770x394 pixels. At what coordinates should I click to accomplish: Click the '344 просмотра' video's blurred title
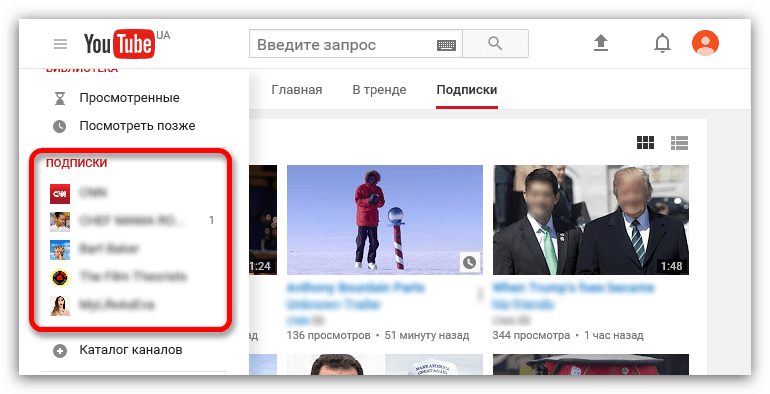(x=574, y=296)
